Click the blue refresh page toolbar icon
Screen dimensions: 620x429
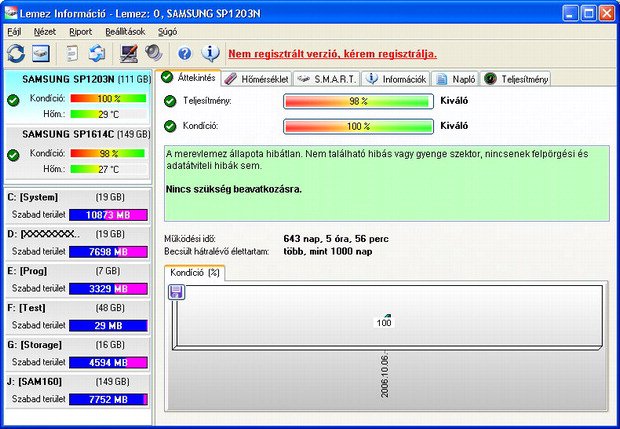96,53
